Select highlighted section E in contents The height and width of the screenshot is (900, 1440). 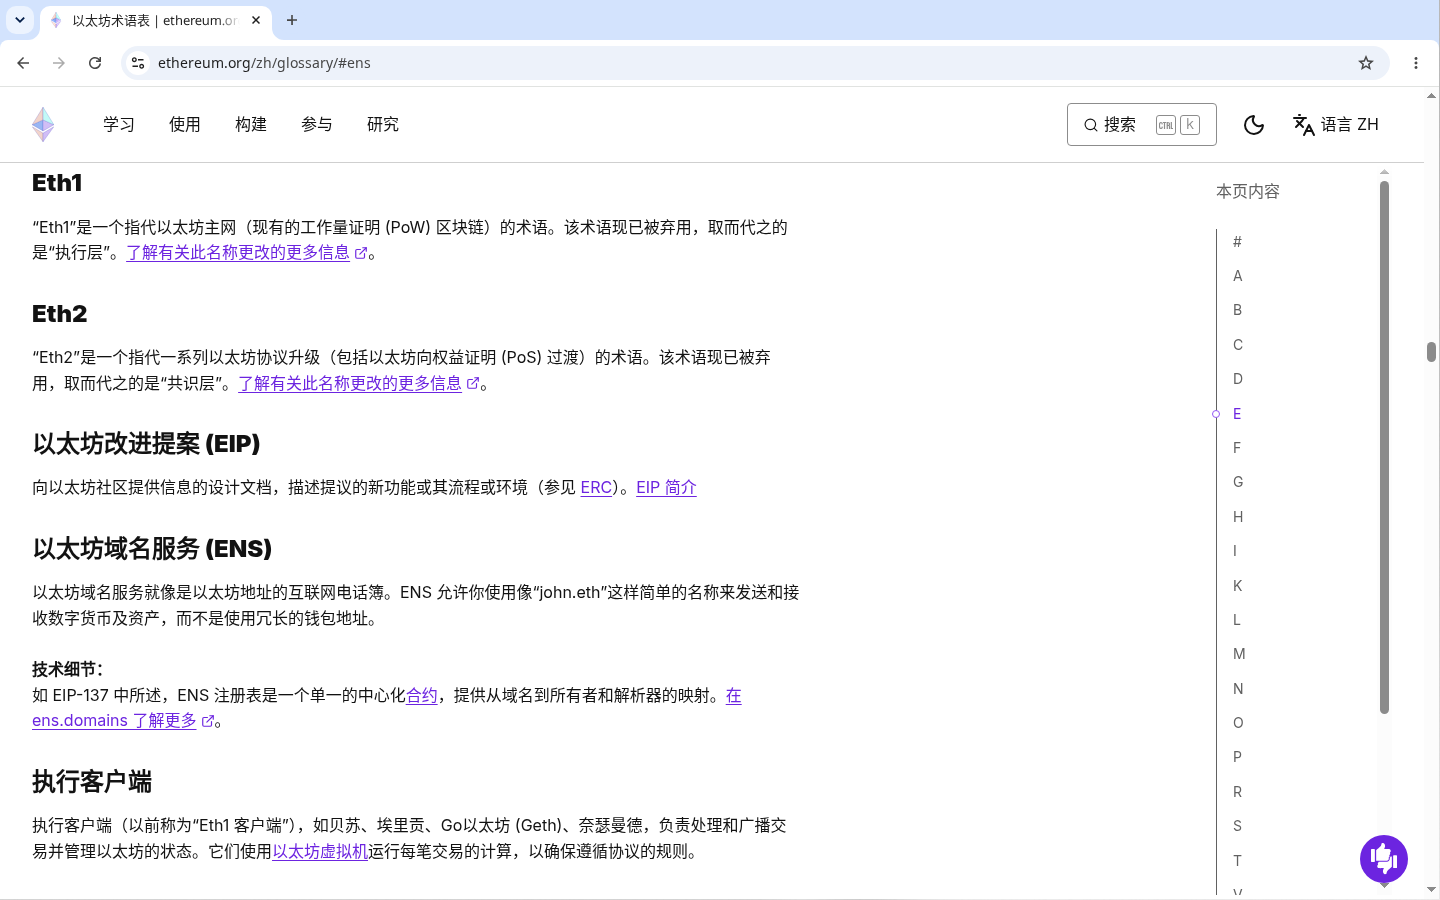click(1237, 414)
